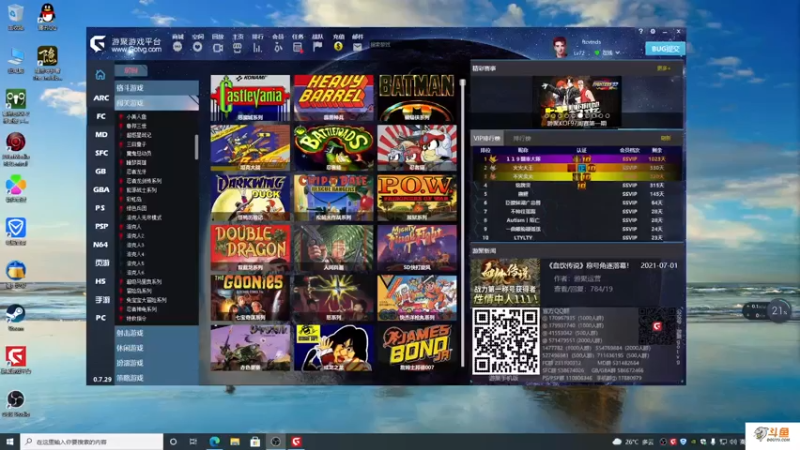Click the game list vertical scrollbar
This screenshot has width=800, height=450.
coord(196,147)
